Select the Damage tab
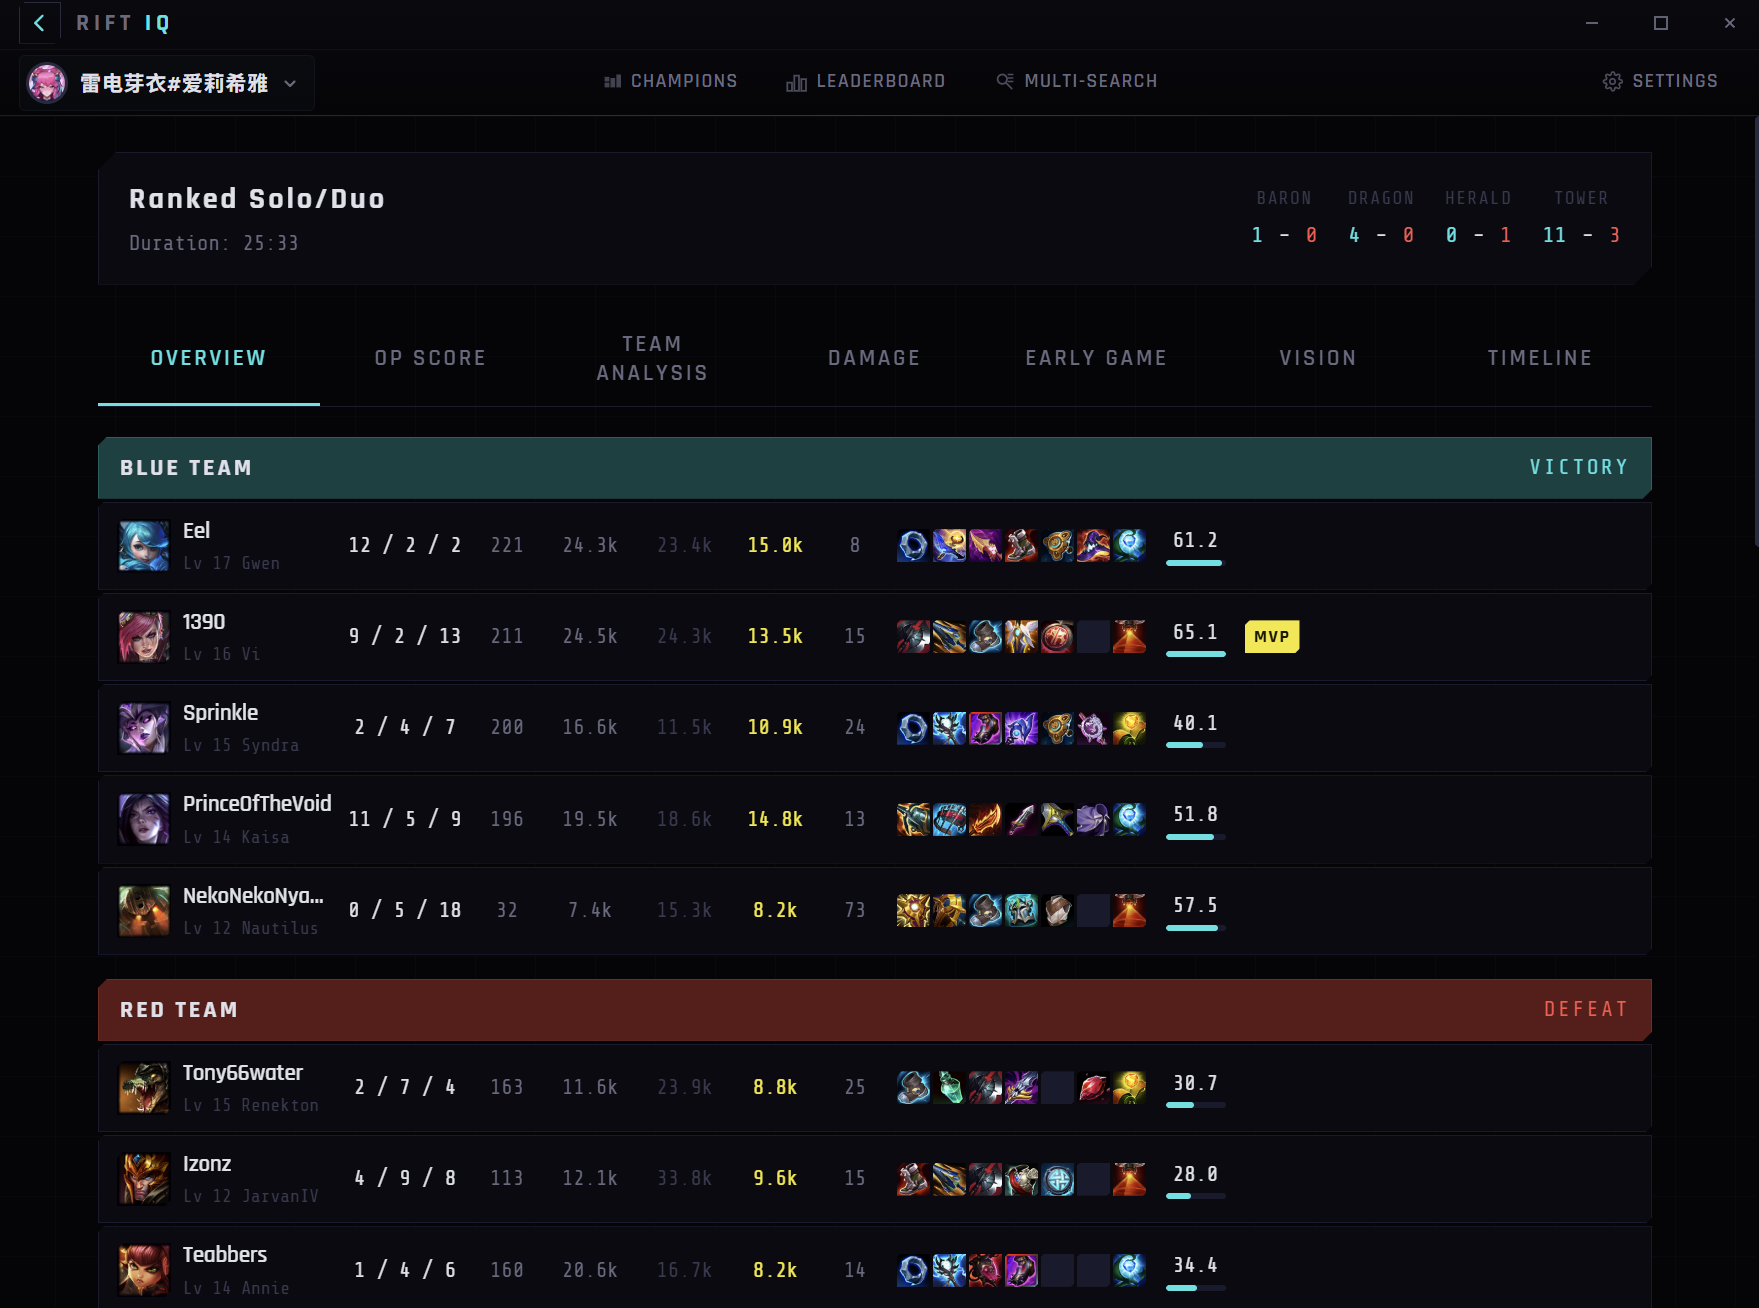The height and width of the screenshot is (1308, 1759). pos(873,358)
